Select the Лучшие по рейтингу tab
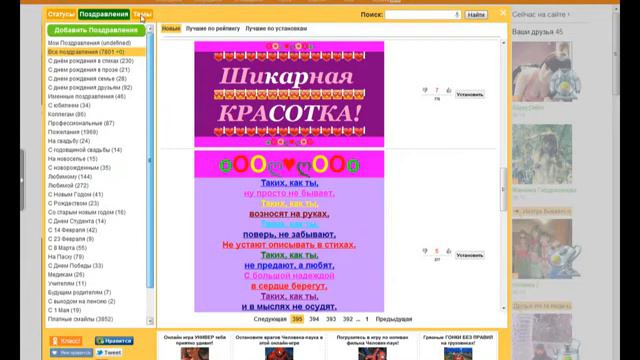 213,29
